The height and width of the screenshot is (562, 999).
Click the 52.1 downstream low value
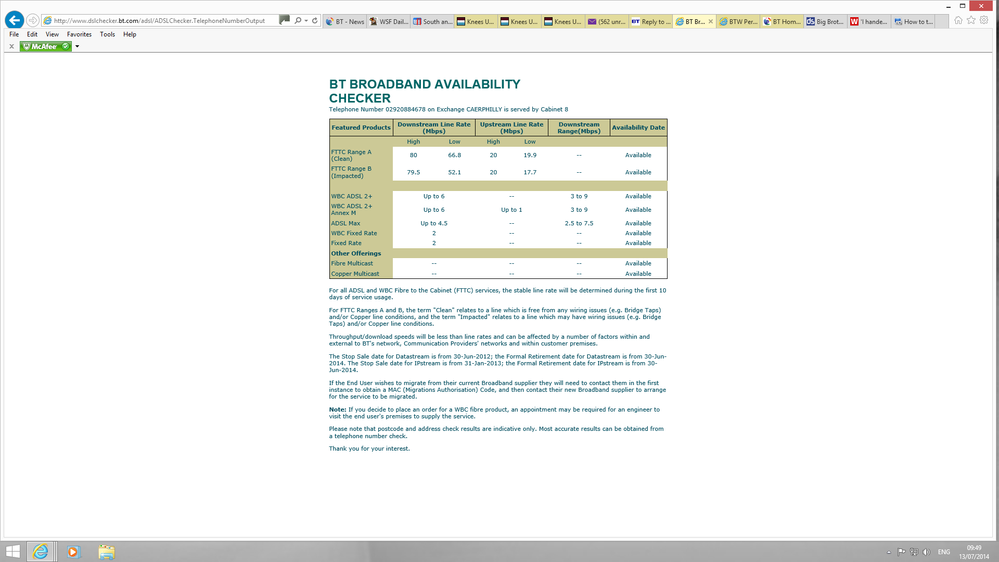click(454, 173)
